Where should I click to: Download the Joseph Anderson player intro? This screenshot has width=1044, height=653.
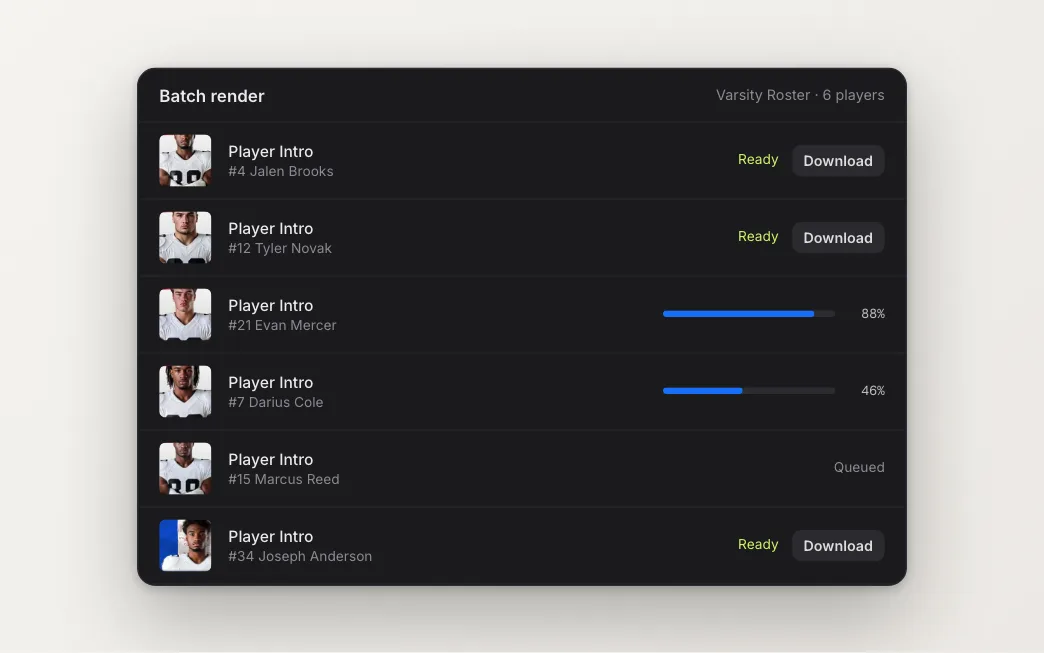(x=838, y=546)
